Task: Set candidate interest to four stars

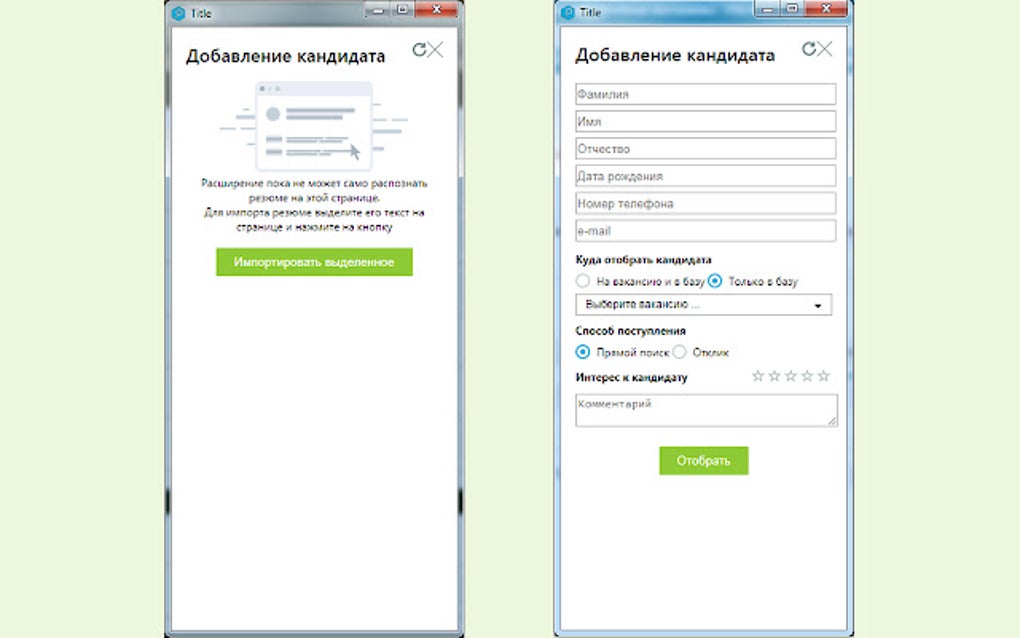Action: [807, 376]
